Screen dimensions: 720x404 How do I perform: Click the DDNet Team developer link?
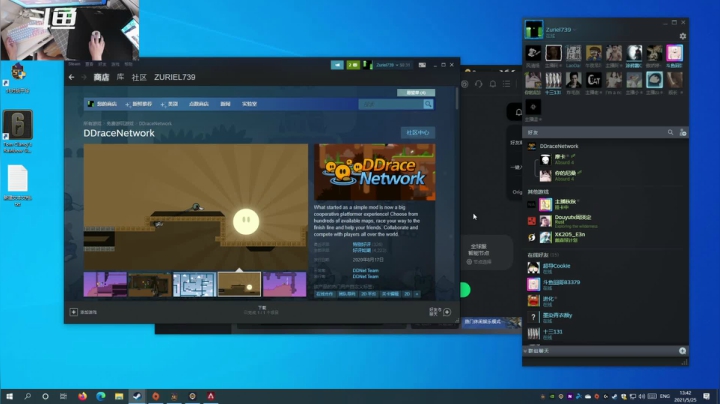(366, 270)
